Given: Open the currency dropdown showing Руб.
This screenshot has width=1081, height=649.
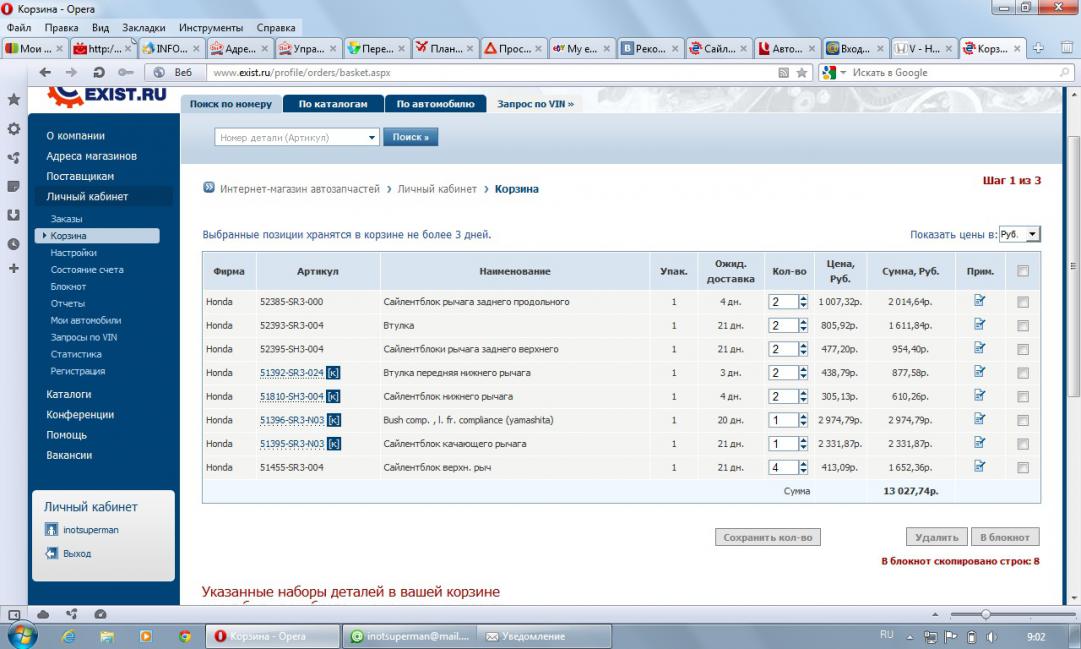Looking at the screenshot, I should (x=1019, y=234).
